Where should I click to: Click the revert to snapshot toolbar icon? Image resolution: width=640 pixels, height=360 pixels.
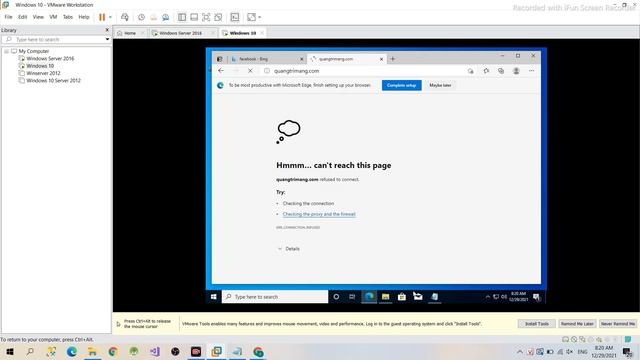click(x=153, y=17)
